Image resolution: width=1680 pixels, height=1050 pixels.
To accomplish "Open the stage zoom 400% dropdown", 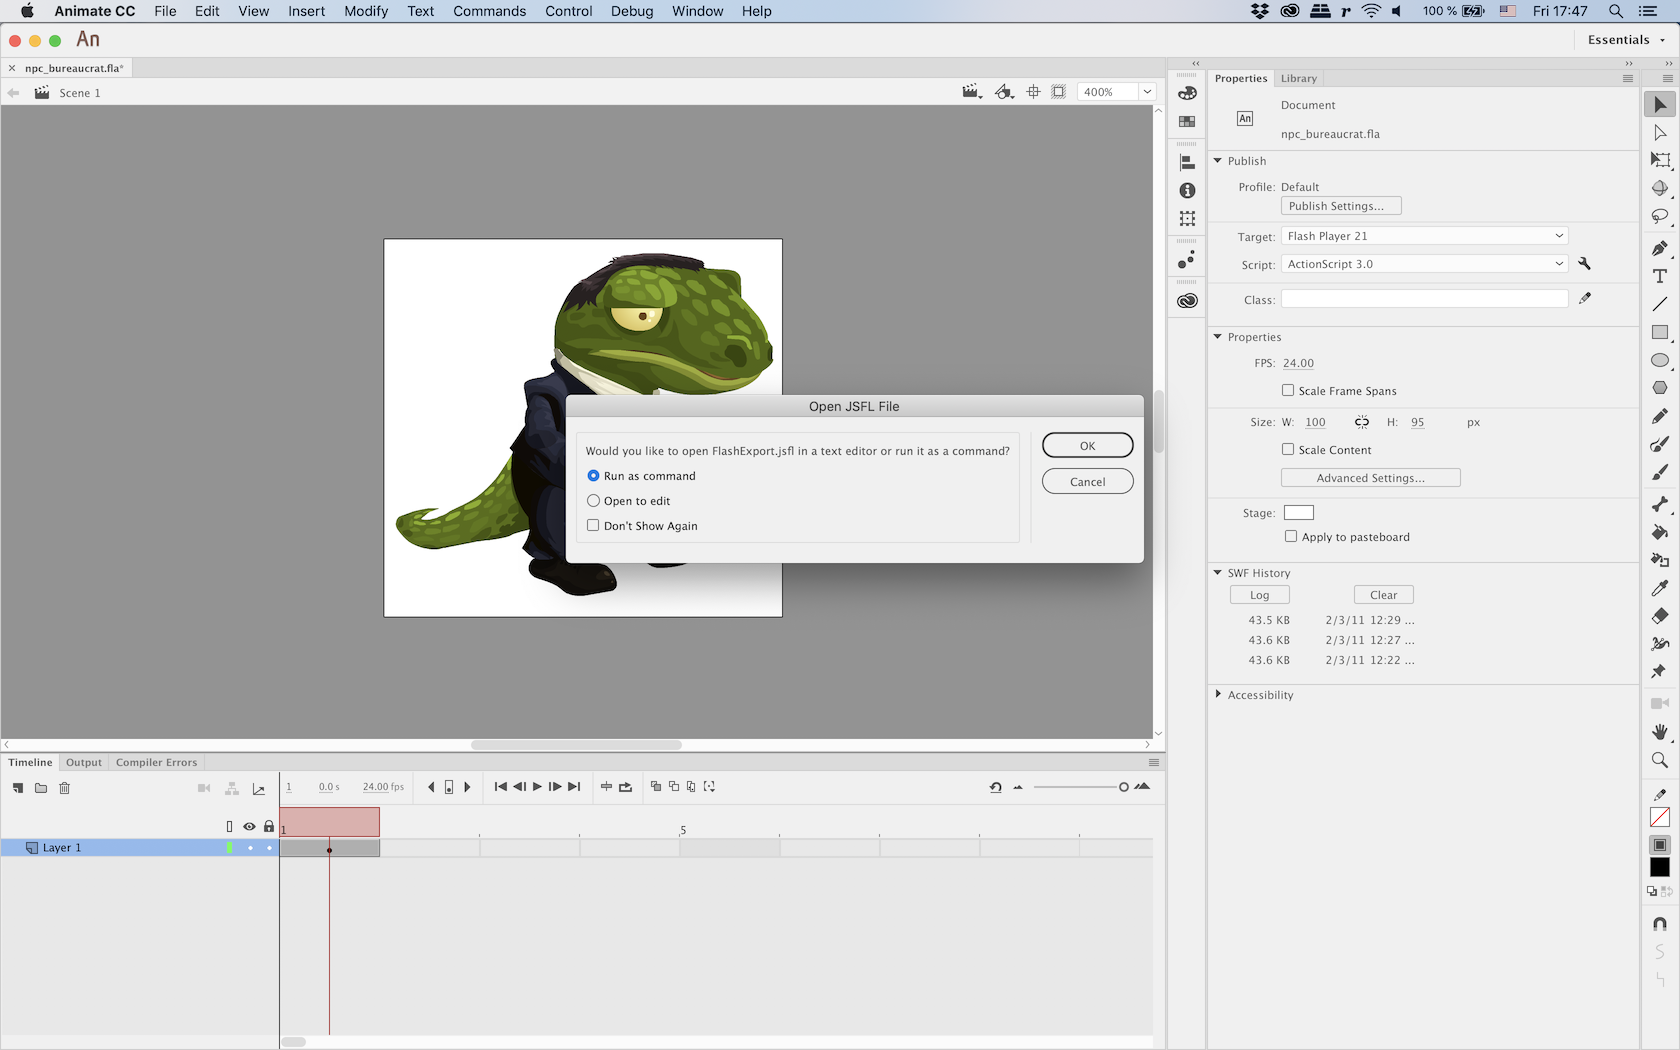I will (x=1147, y=92).
